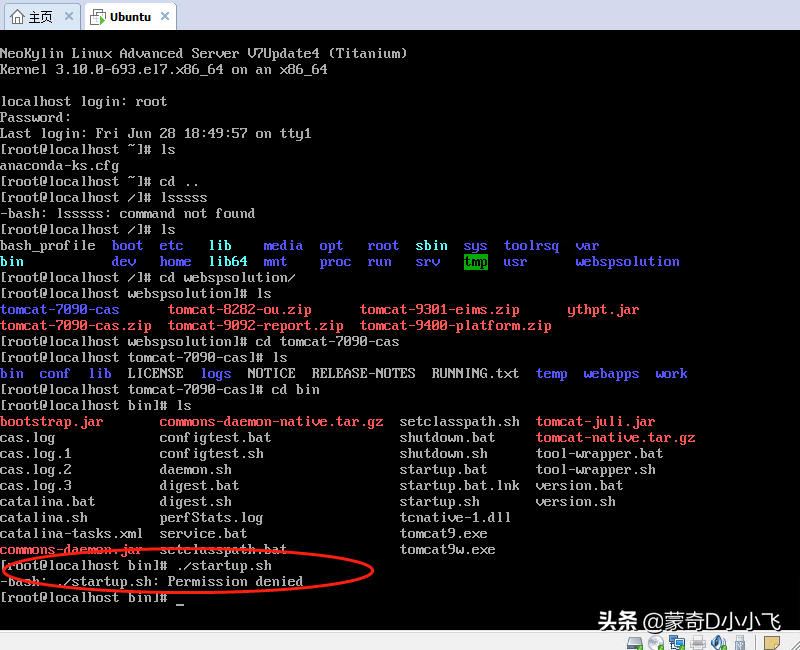Switch to the 主页 tab

(42, 17)
